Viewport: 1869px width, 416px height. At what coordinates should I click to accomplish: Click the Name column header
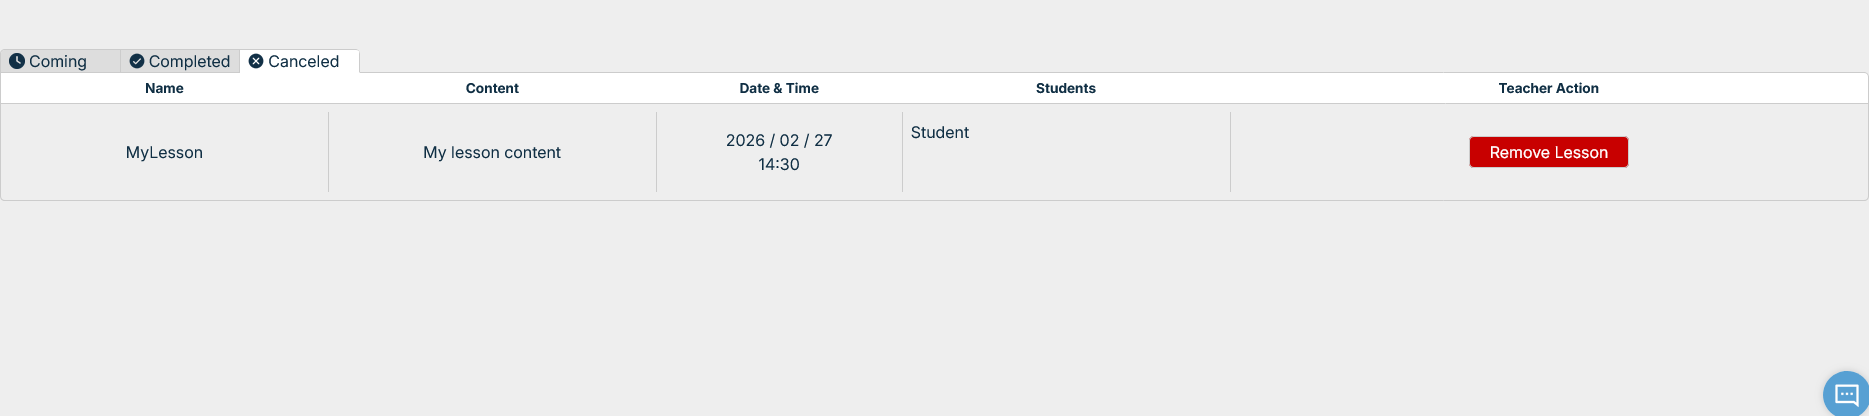(164, 88)
